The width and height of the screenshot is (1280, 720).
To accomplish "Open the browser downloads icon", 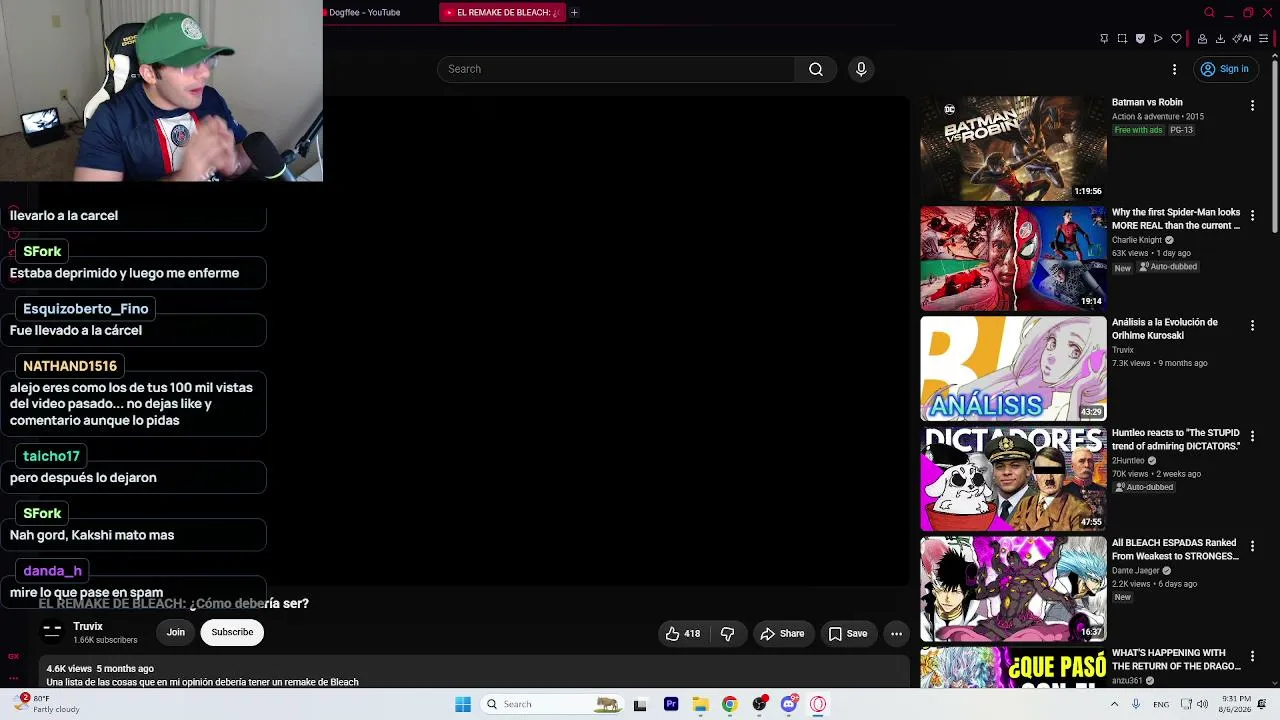I will pyautogui.click(x=1220, y=39).
